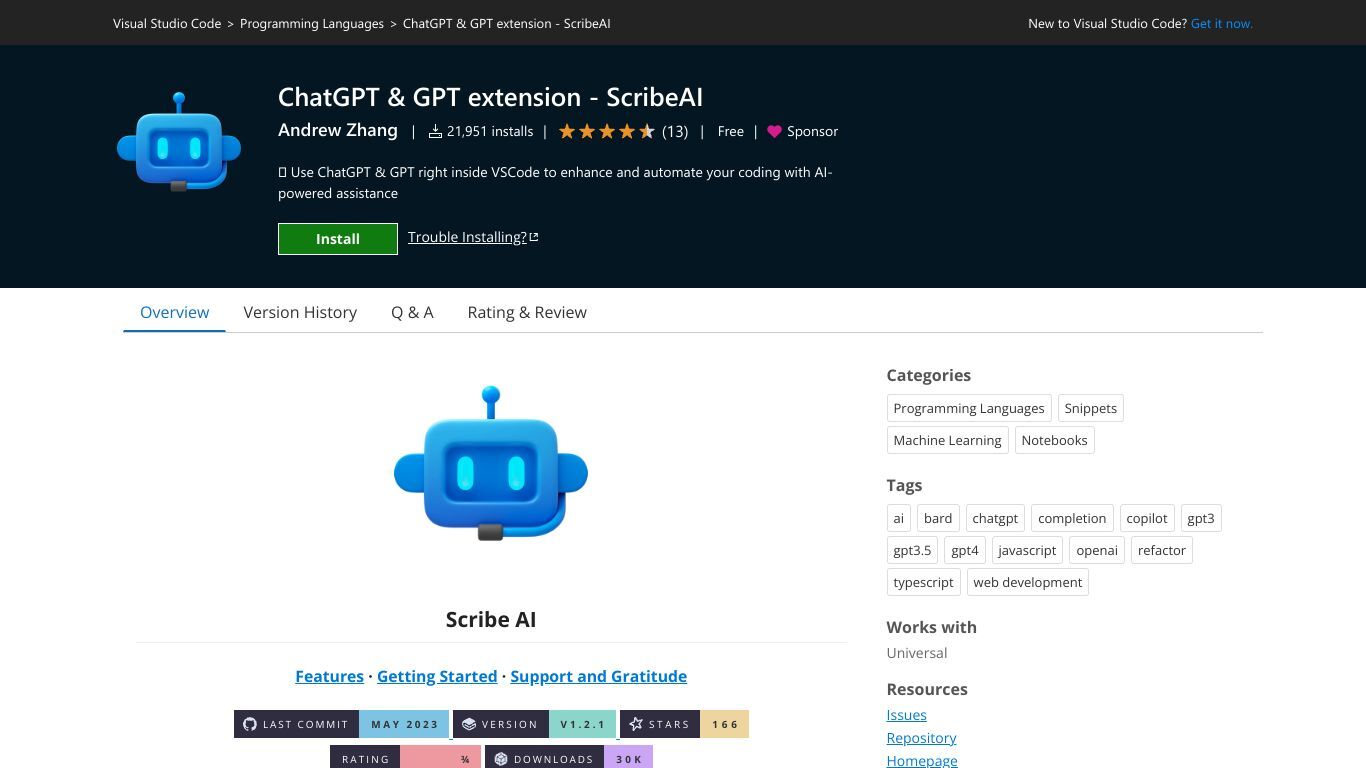Select the Programming Languages category
The image size is (1366, 768).
[x=969, y=408]
